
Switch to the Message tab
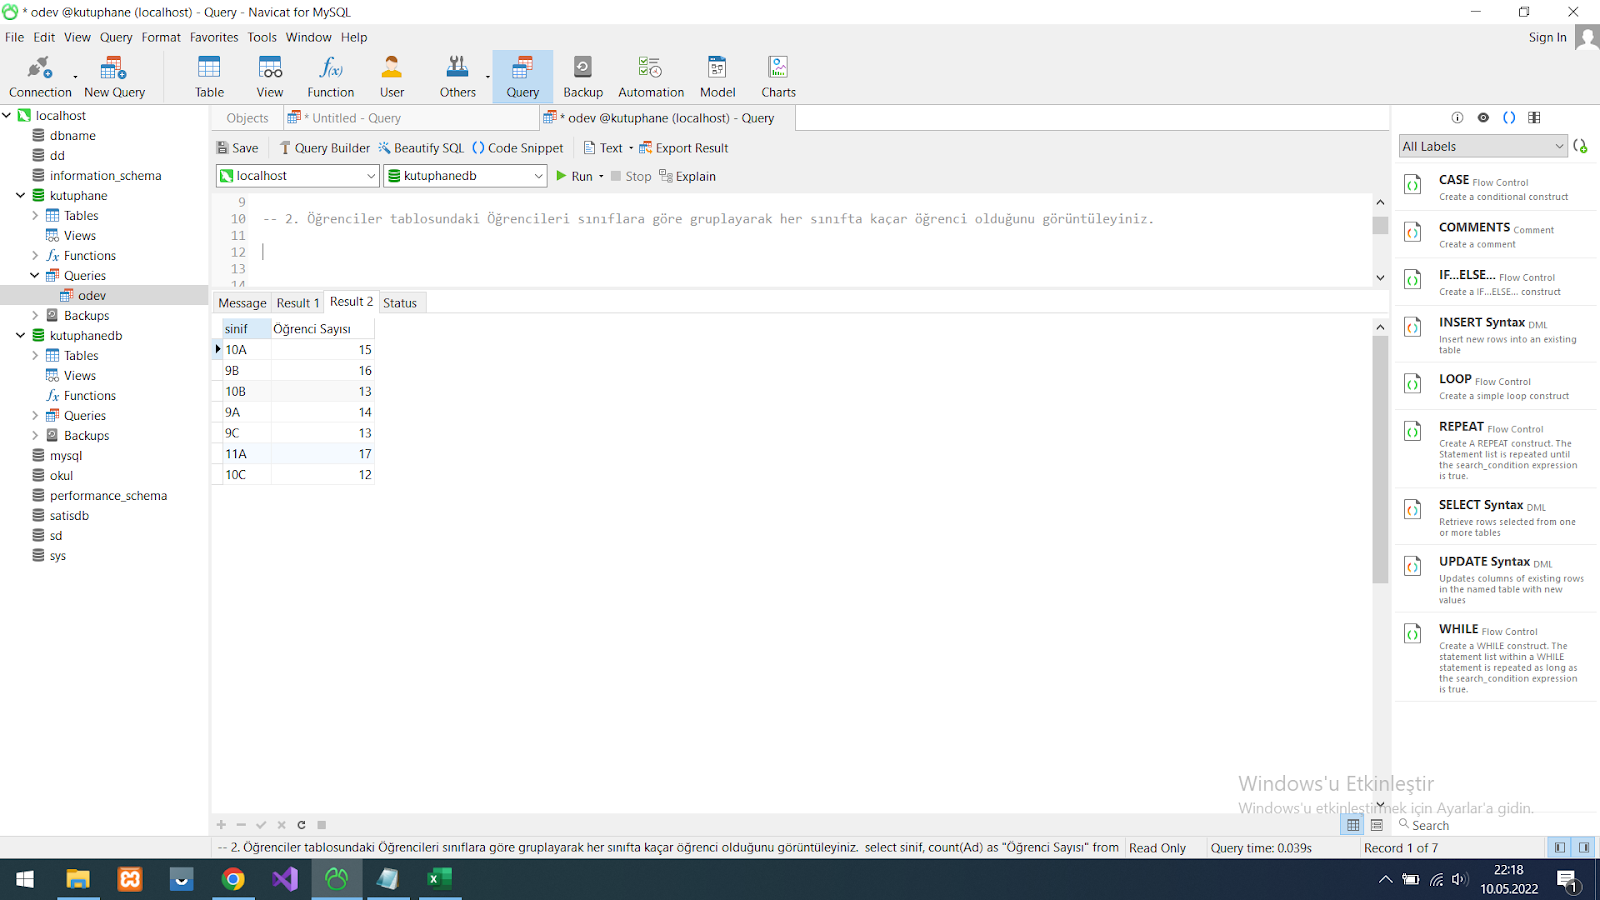tap(242, 303)
